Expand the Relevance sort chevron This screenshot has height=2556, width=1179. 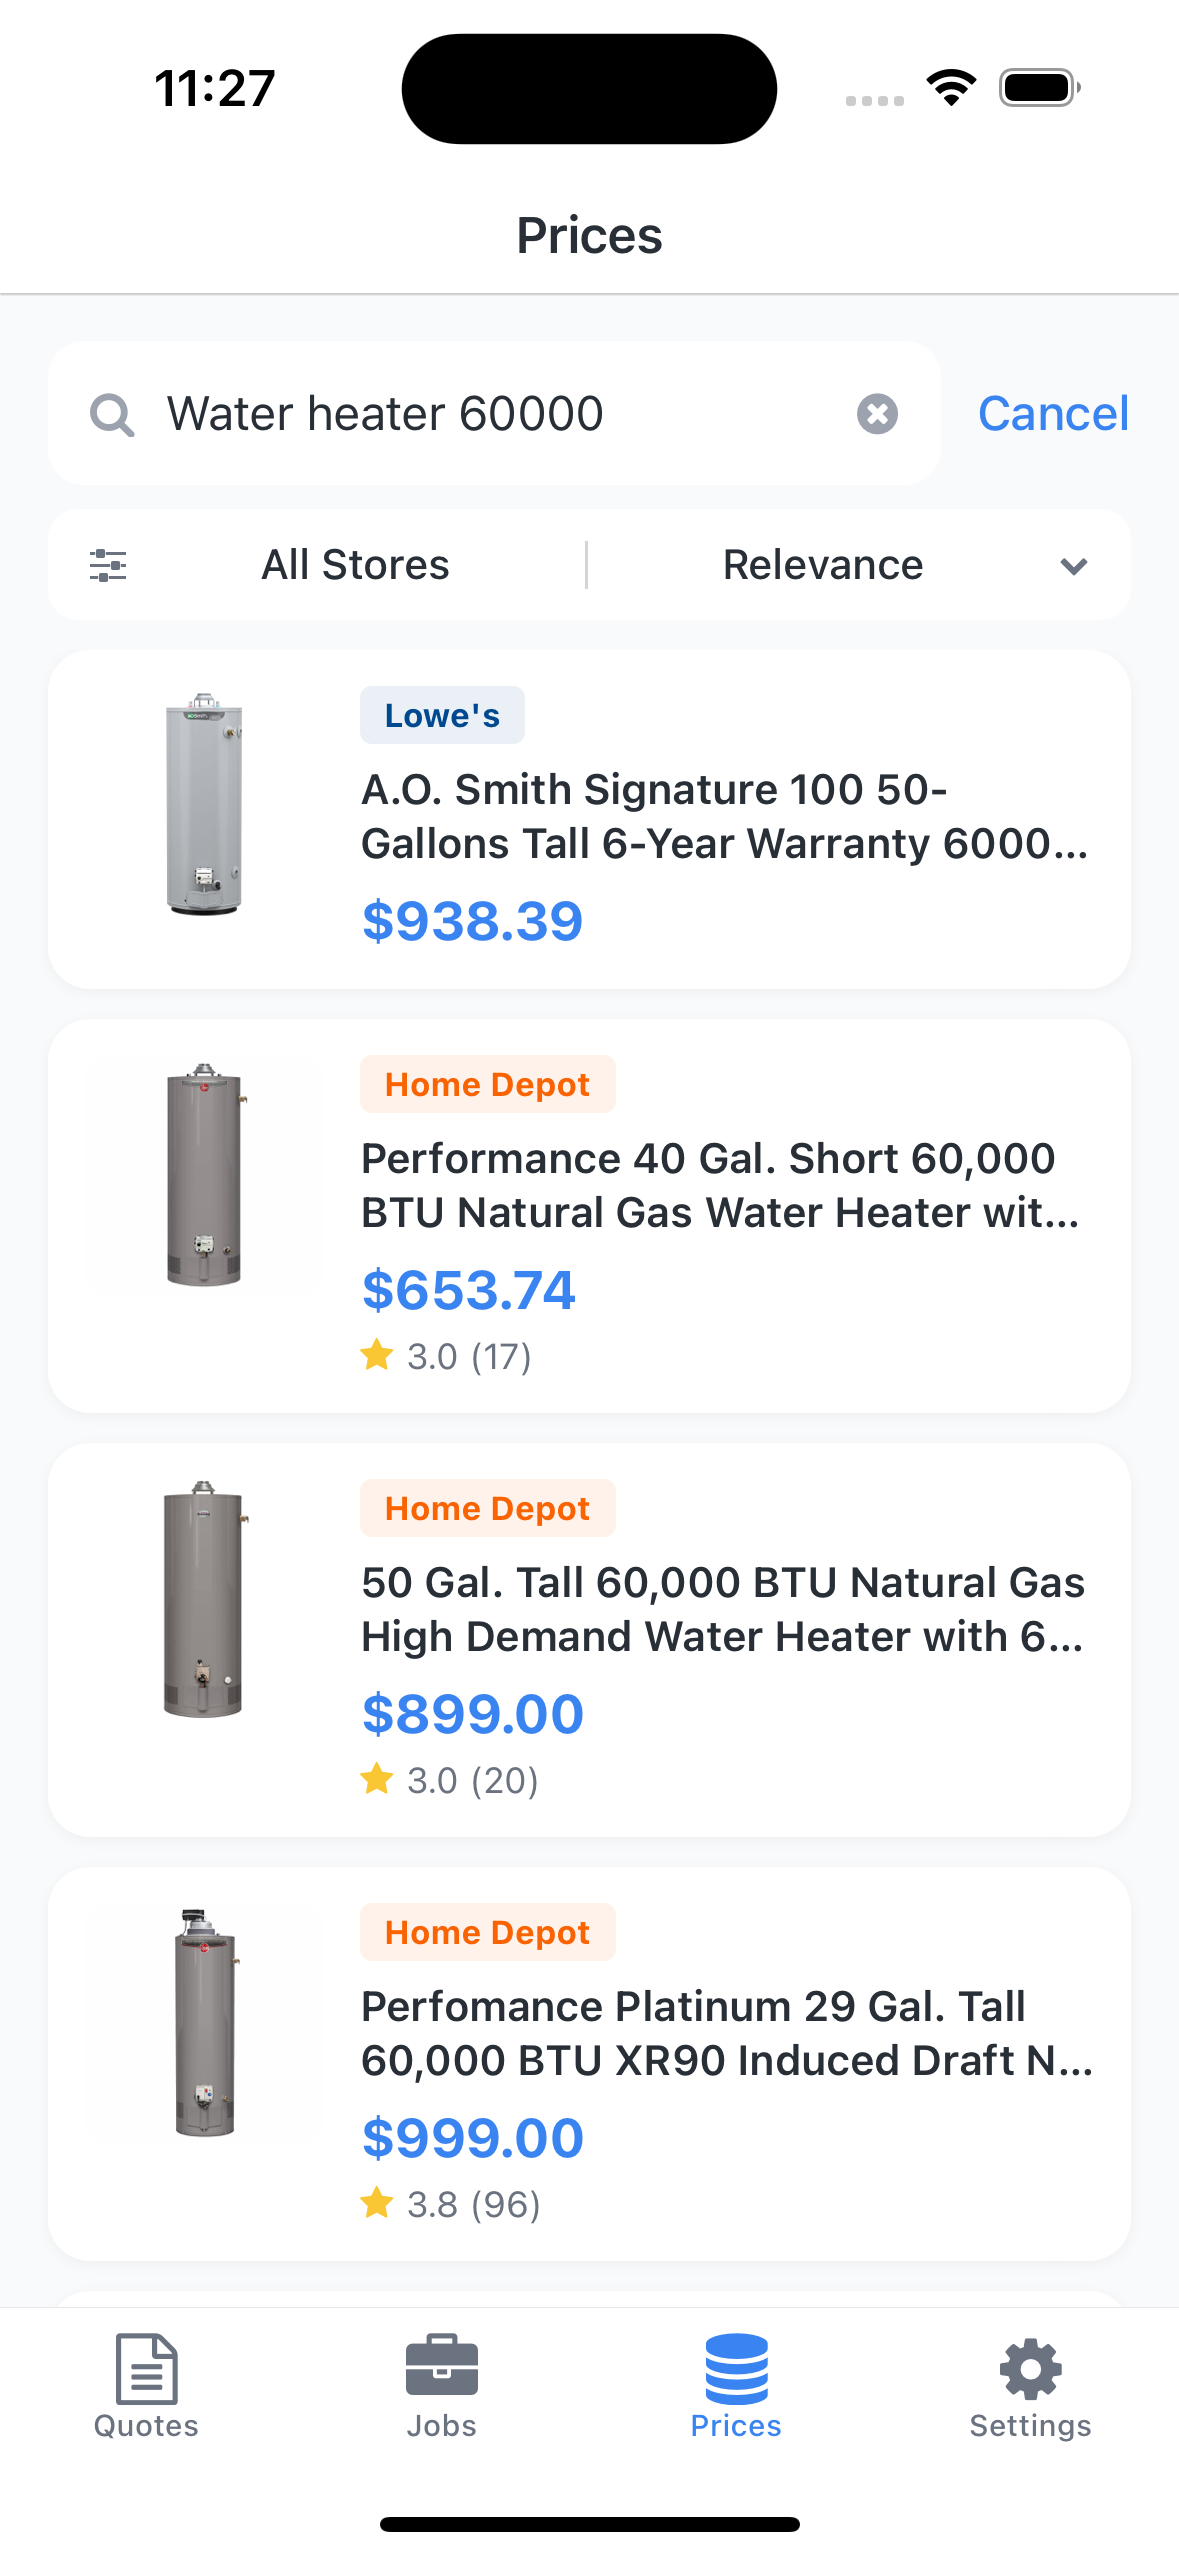[1073, 567]
